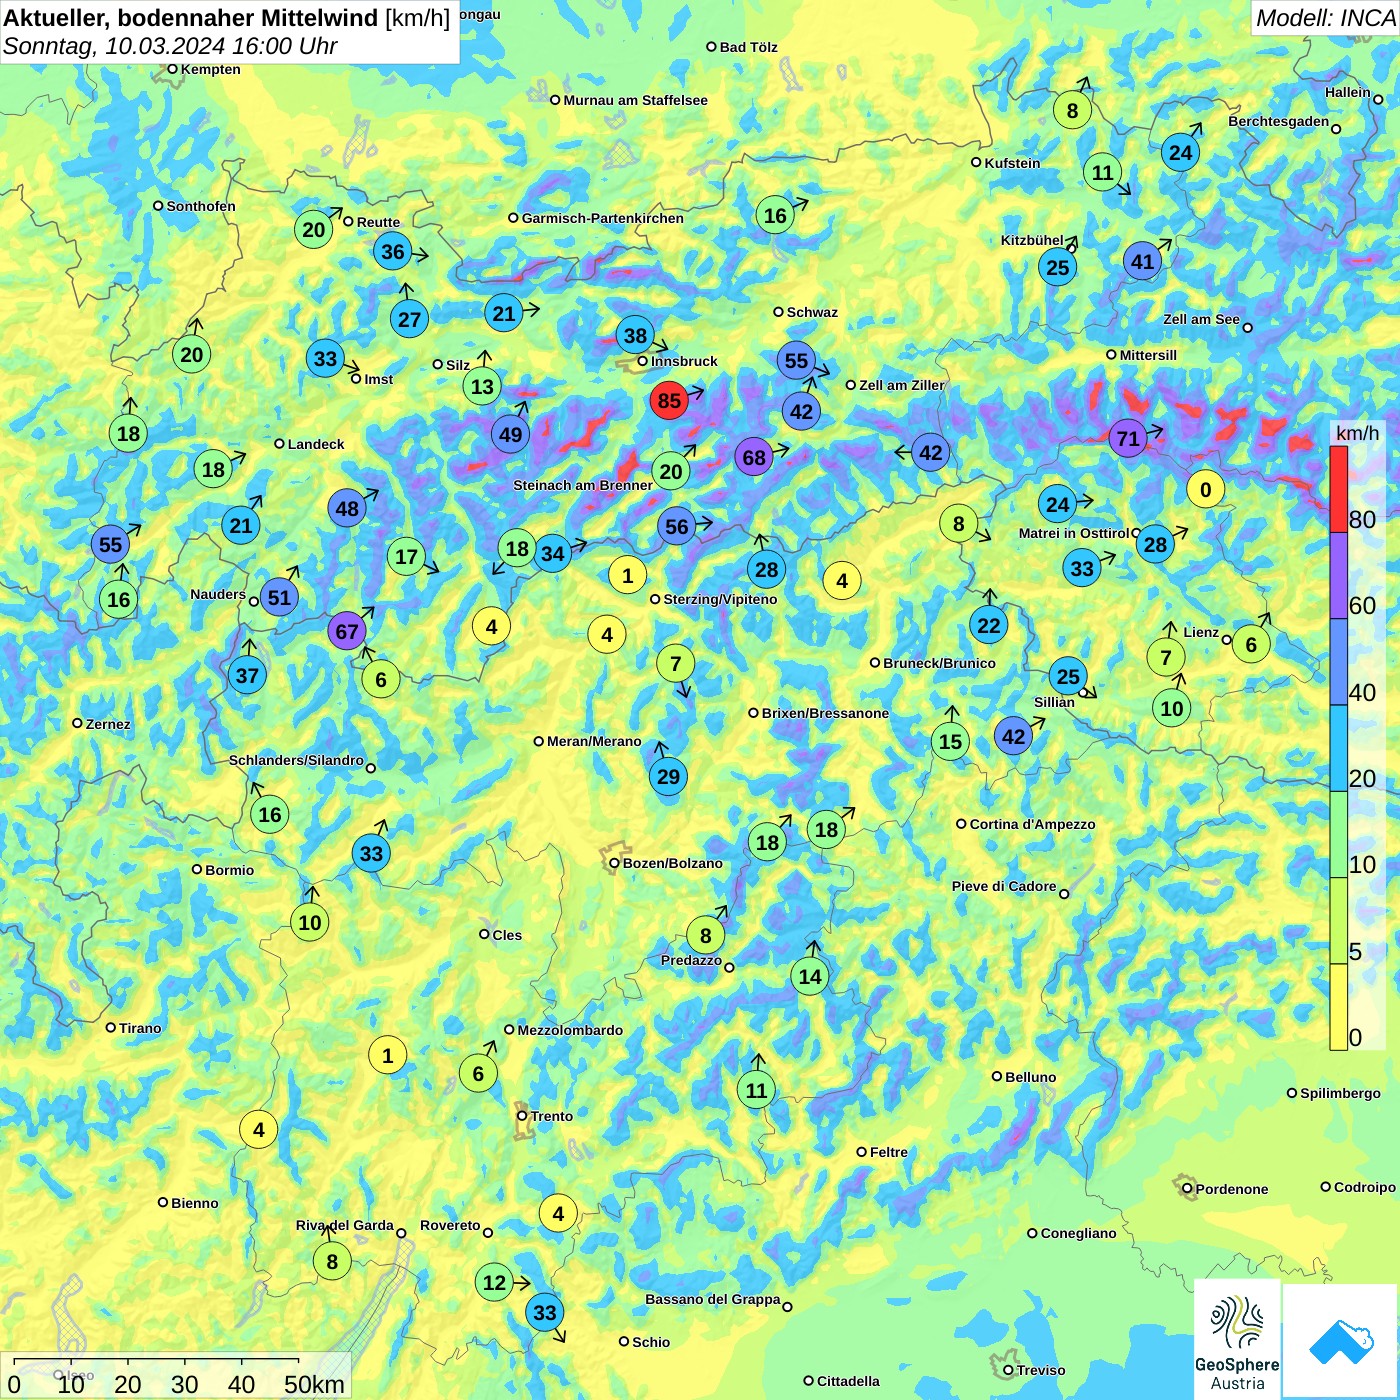Click the Bozen/Bolzano city label
The height and width of the screenshot is (1400, 1400).
point(673,863)
